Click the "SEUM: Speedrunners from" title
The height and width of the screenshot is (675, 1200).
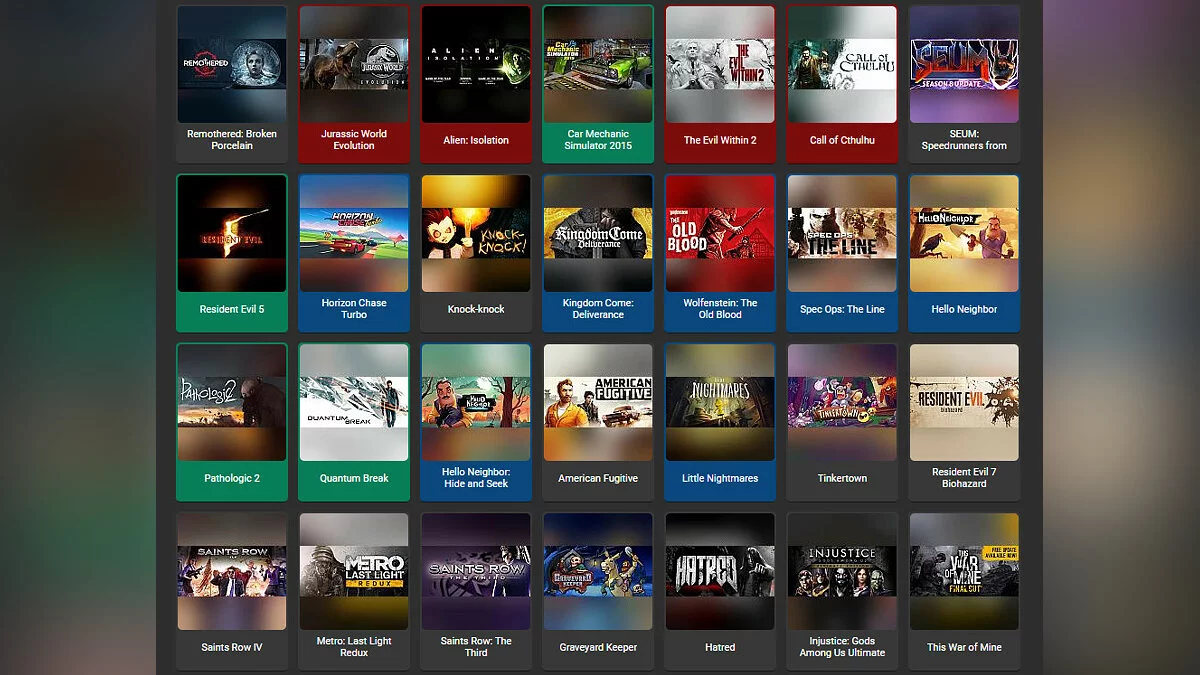[x=964, y=140]
